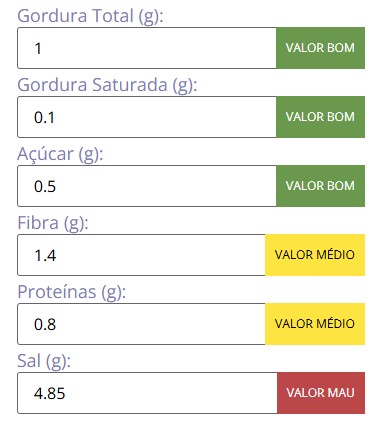The width and height of the screenshot is (381, 428).
Task: Click the Sal (g) label
Action: coord(44,361)
